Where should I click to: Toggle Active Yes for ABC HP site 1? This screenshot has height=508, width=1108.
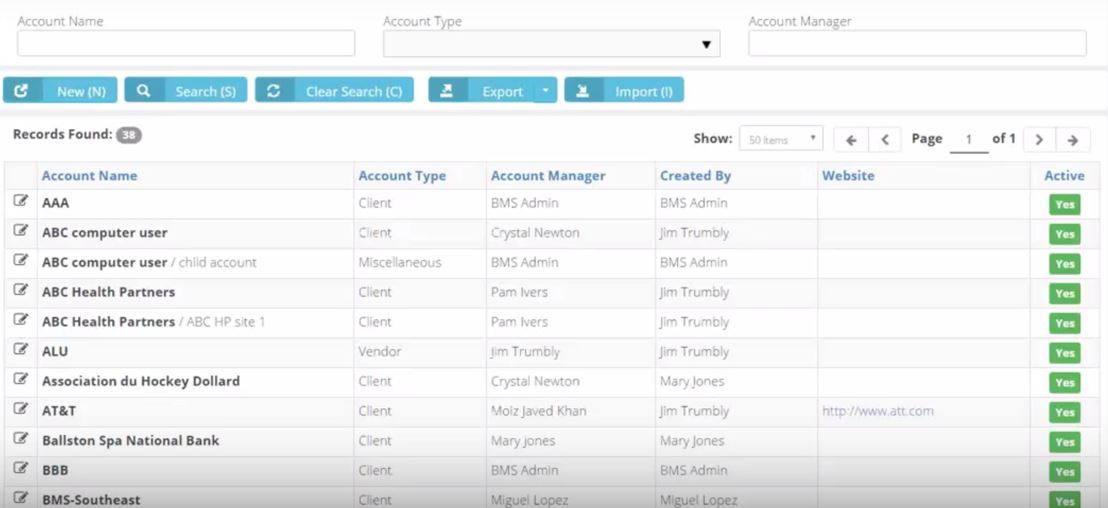click(x=1064, y=324)
